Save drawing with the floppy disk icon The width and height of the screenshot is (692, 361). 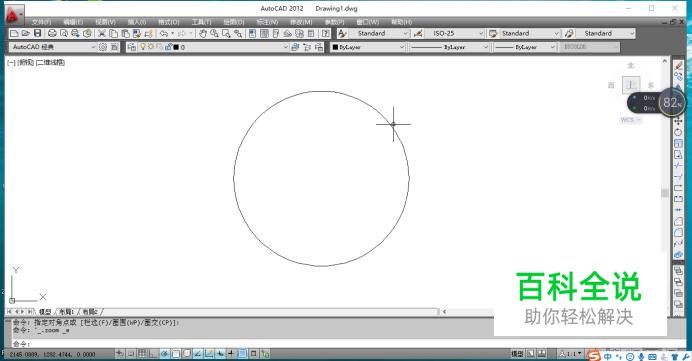[38, 33]
